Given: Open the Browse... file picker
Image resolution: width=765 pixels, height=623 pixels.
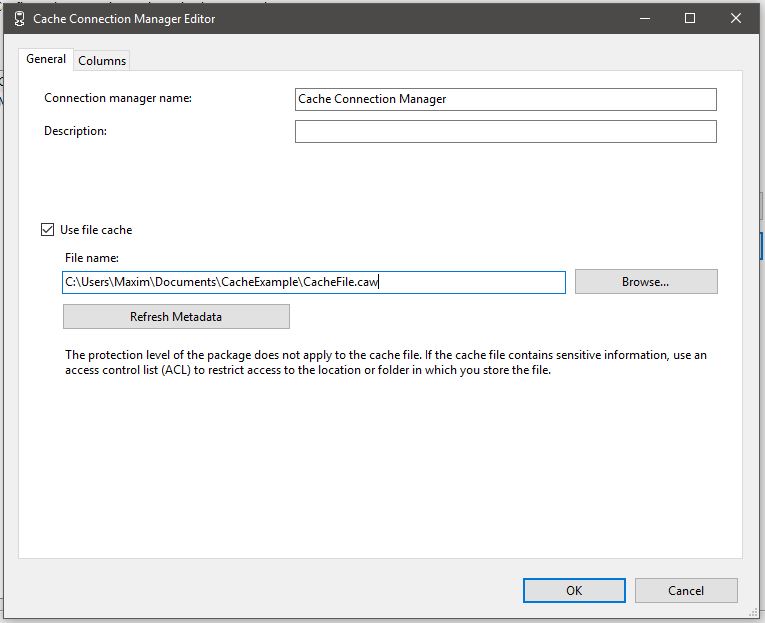Looking at the screenshot, I should click(646, 281).
